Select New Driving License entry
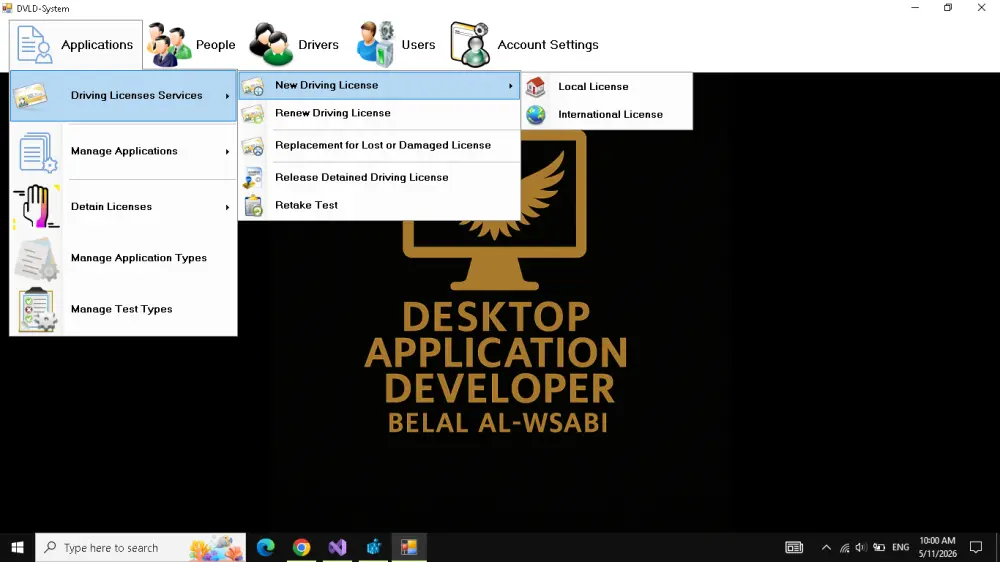 click(379, 85)
